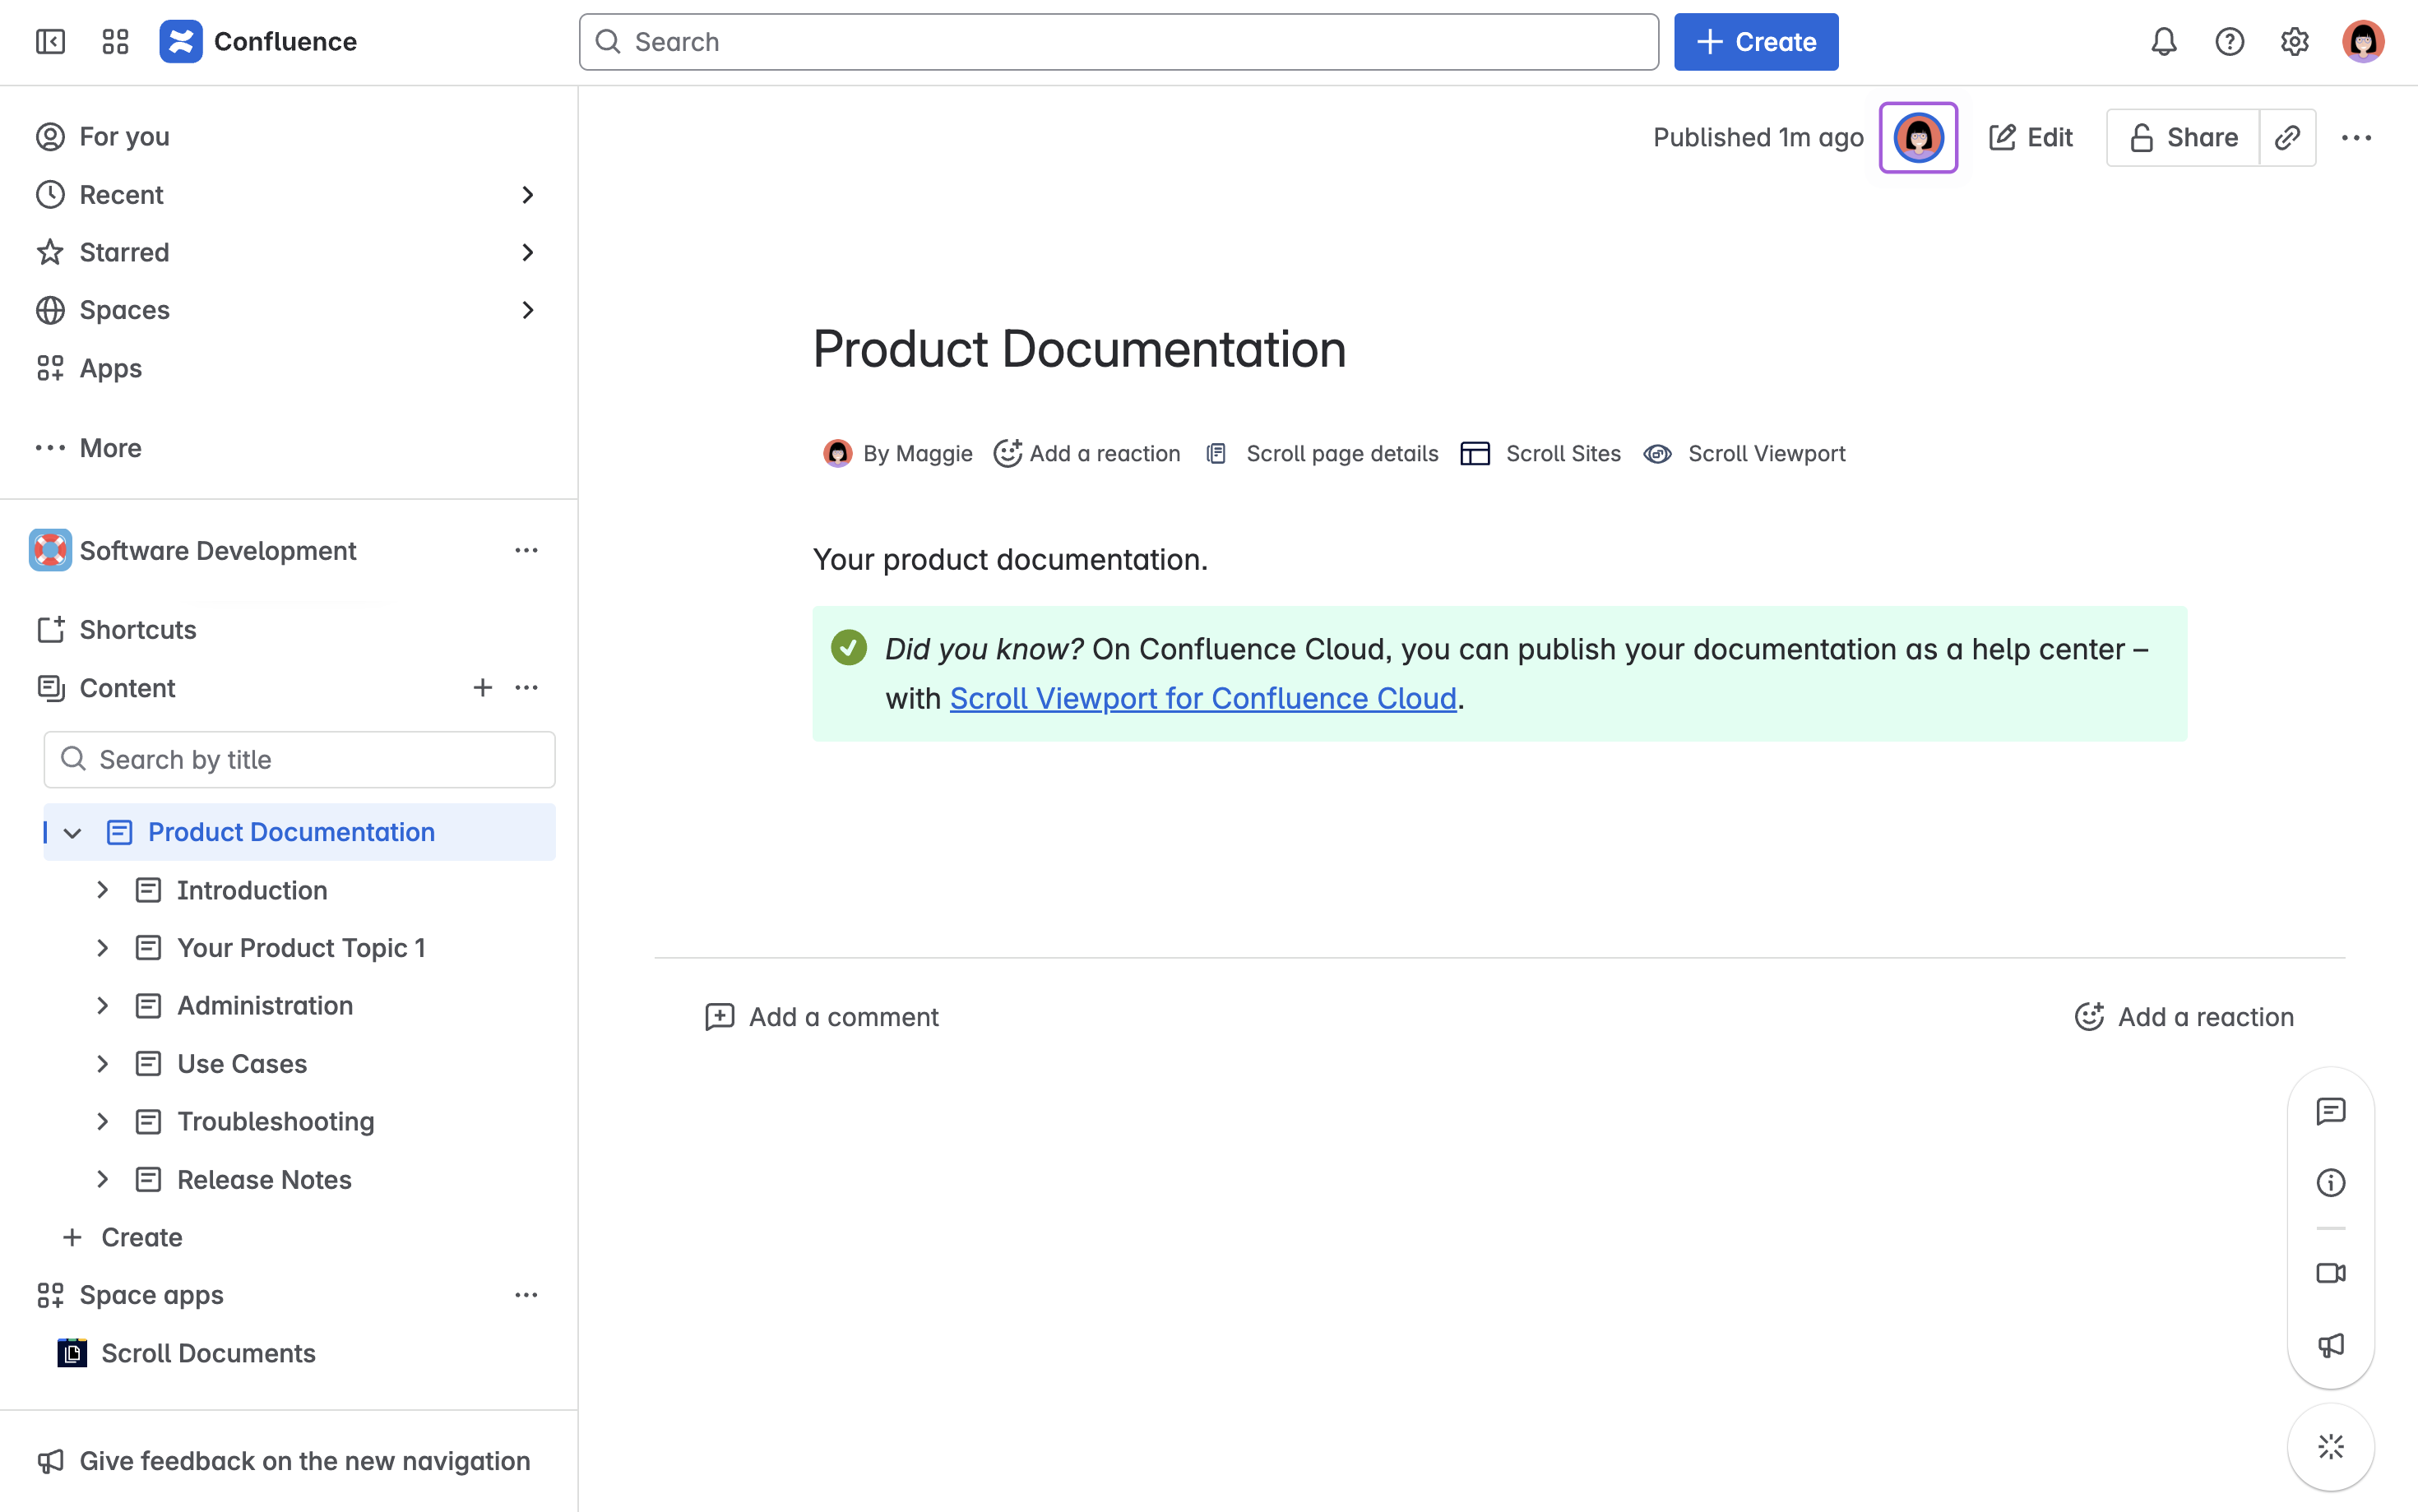Open the Software Development space options menu

click(x=527, y=549)
